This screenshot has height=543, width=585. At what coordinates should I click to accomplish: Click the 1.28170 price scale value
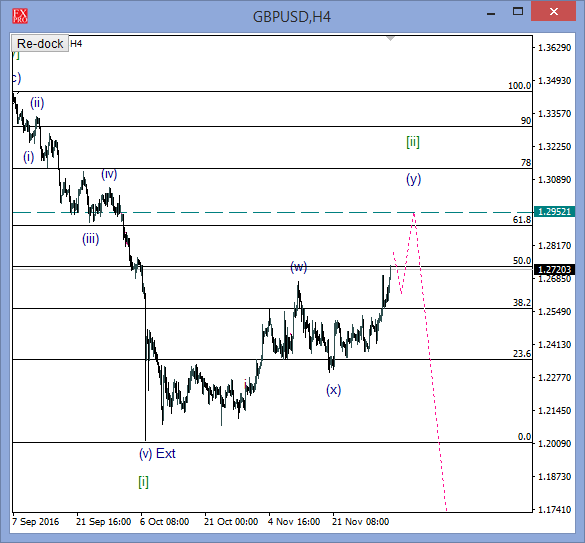click(554, 246)
